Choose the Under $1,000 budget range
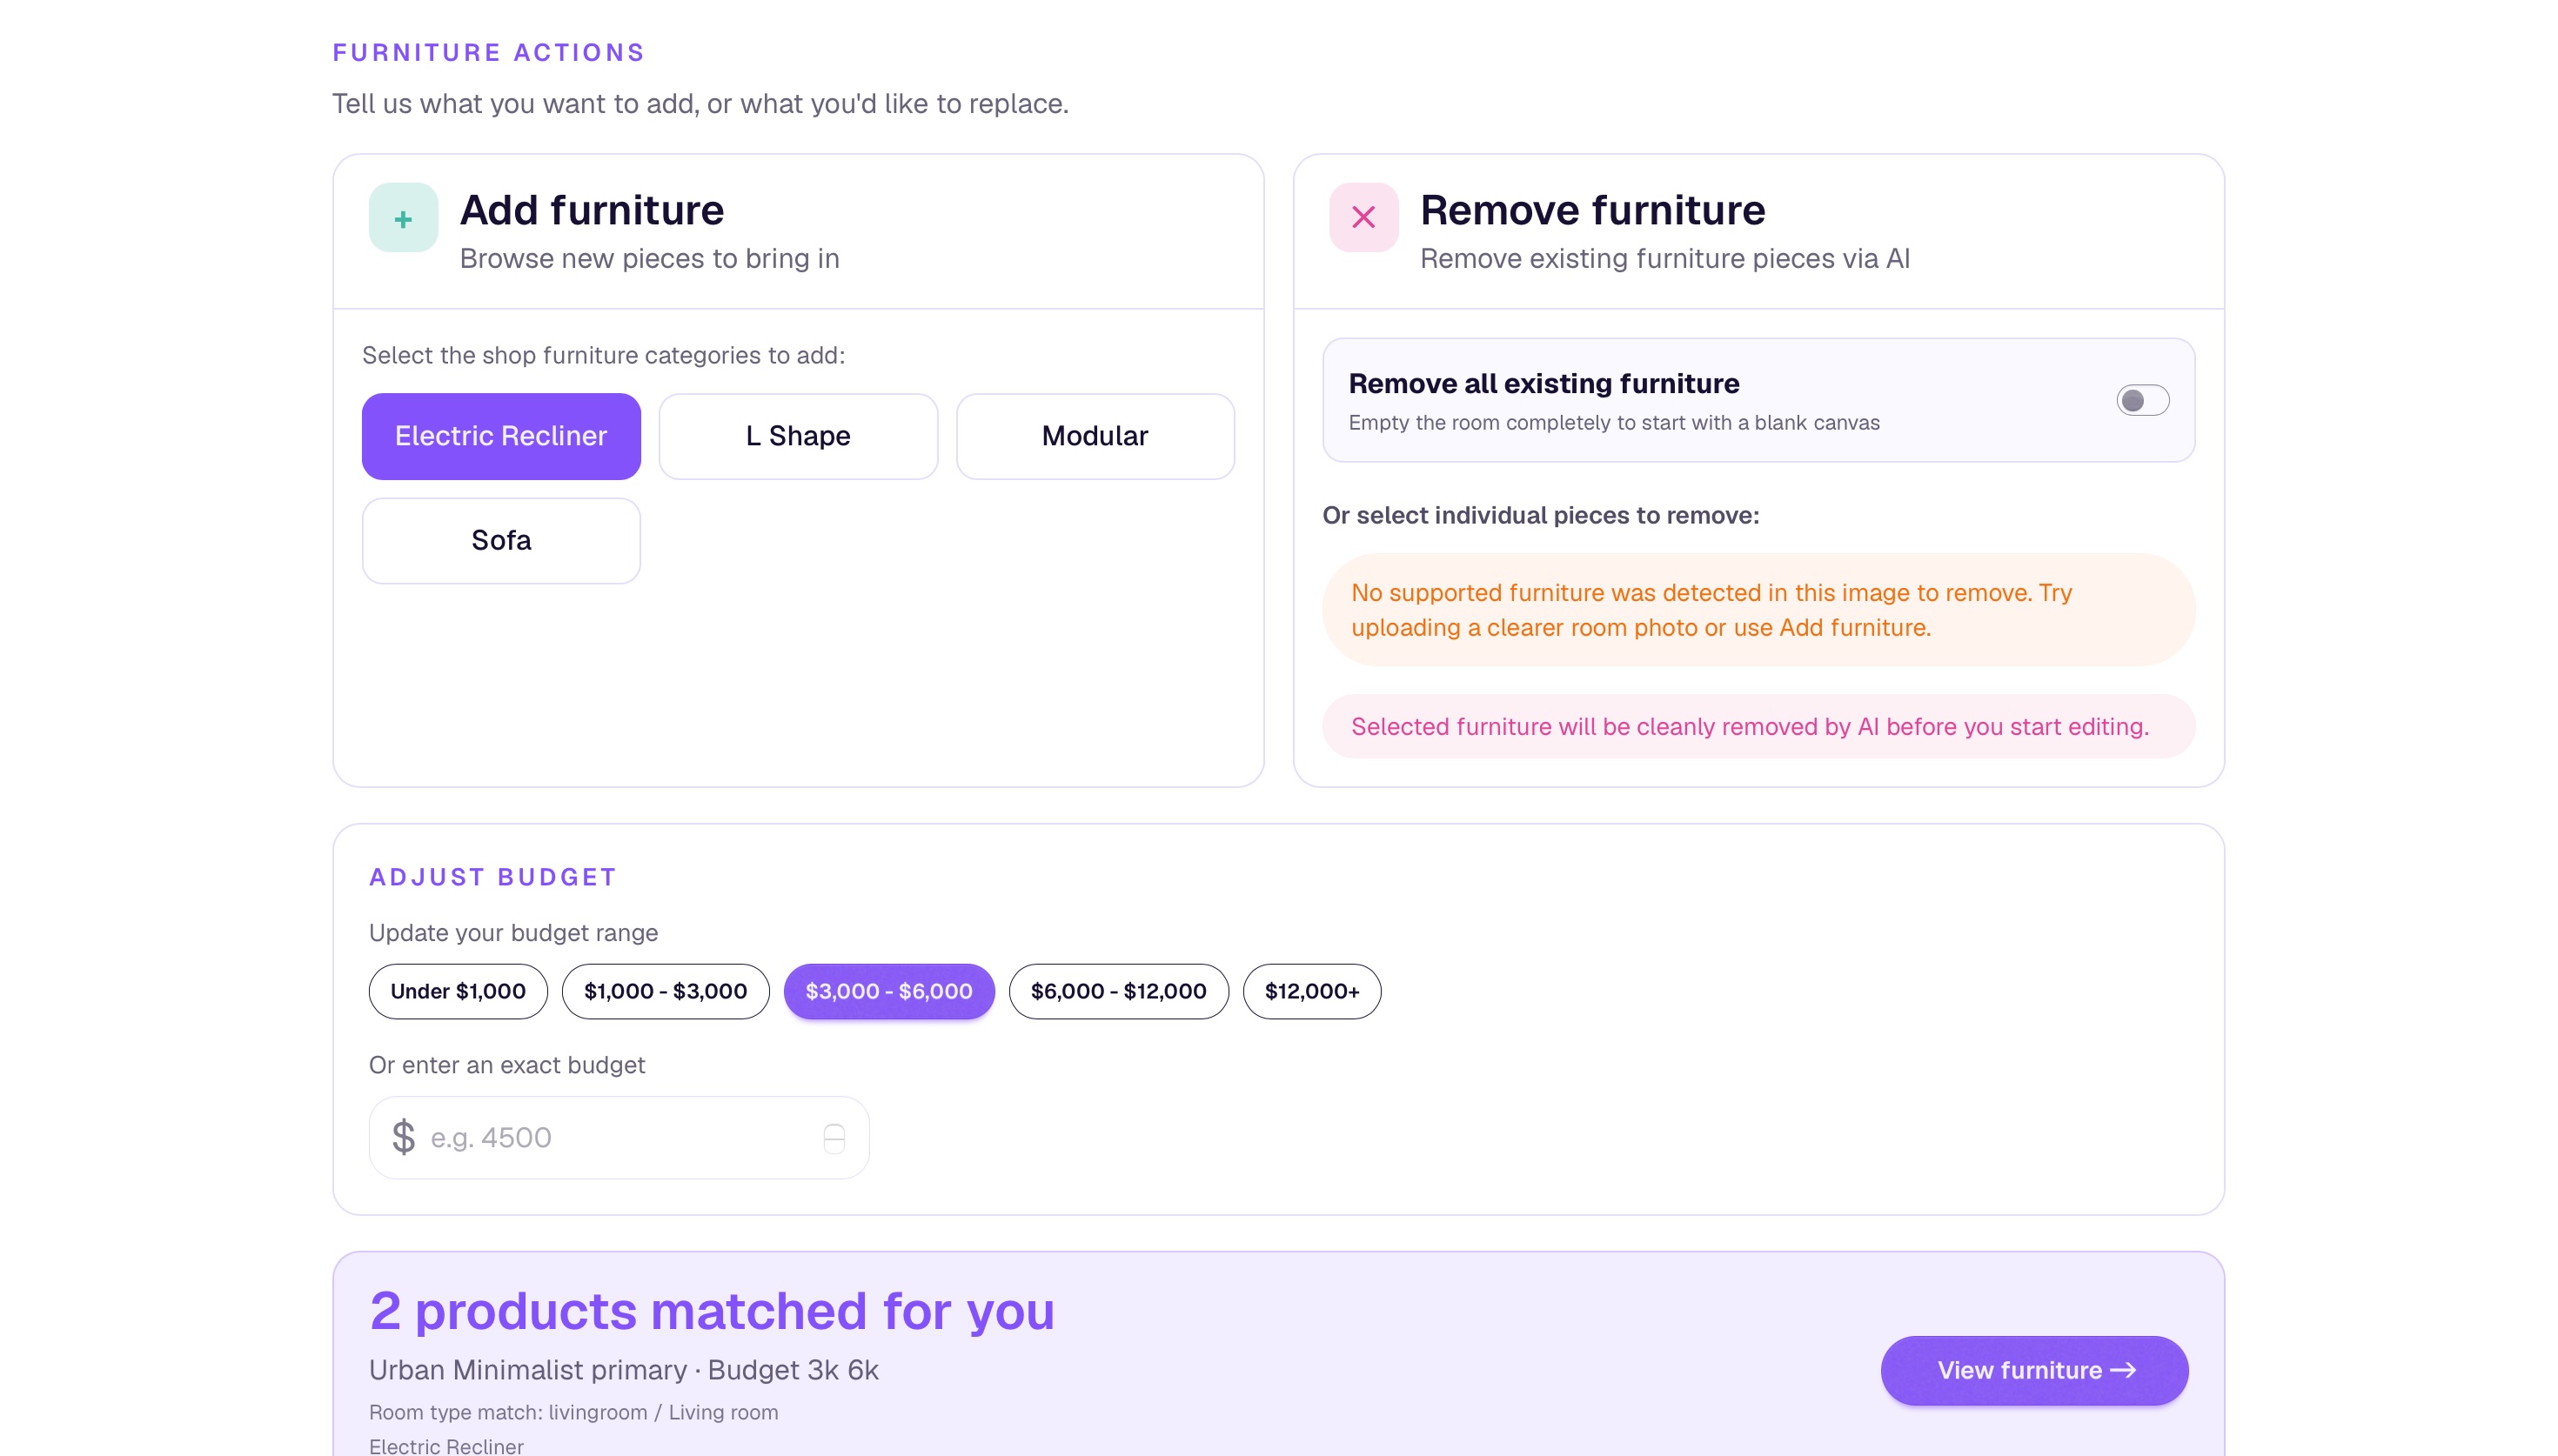Image resolution: width=2558 pixels, height=1456 pixels. pos(458,991)
